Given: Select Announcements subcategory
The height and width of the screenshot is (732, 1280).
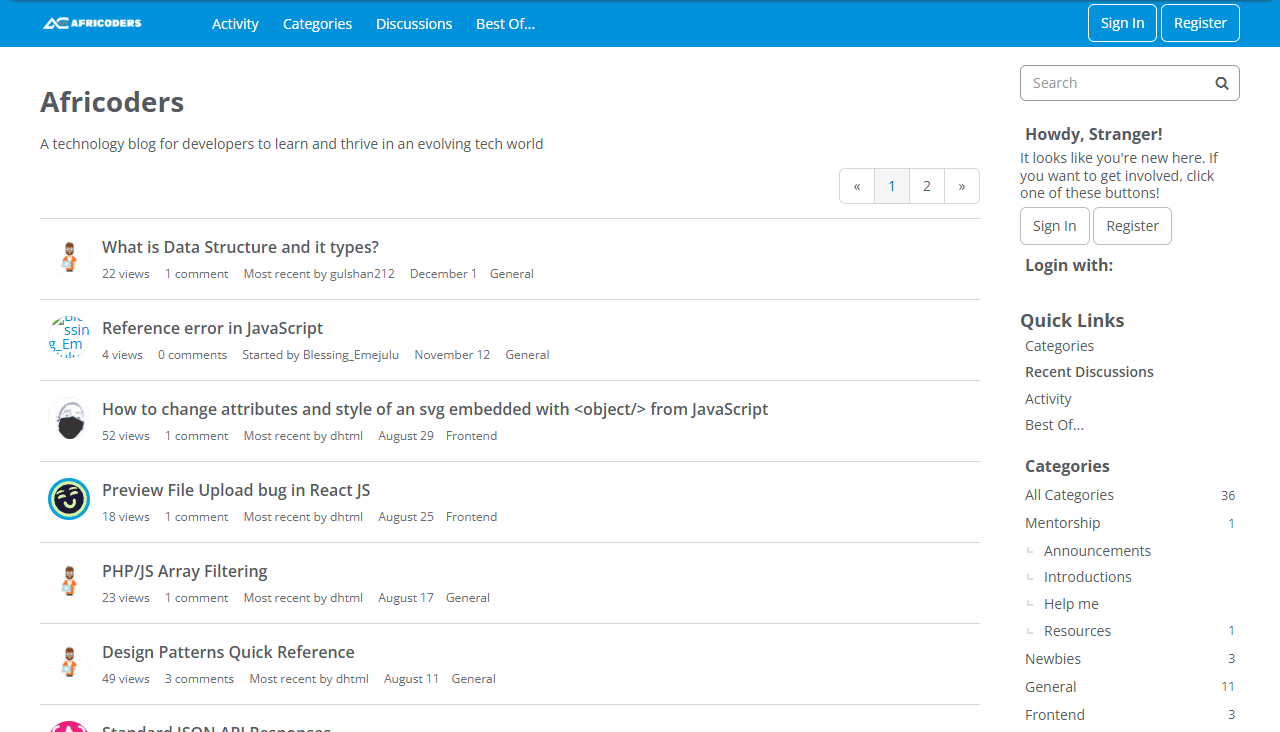Looking at the screenshot, I should click(x=1097, y=551).
